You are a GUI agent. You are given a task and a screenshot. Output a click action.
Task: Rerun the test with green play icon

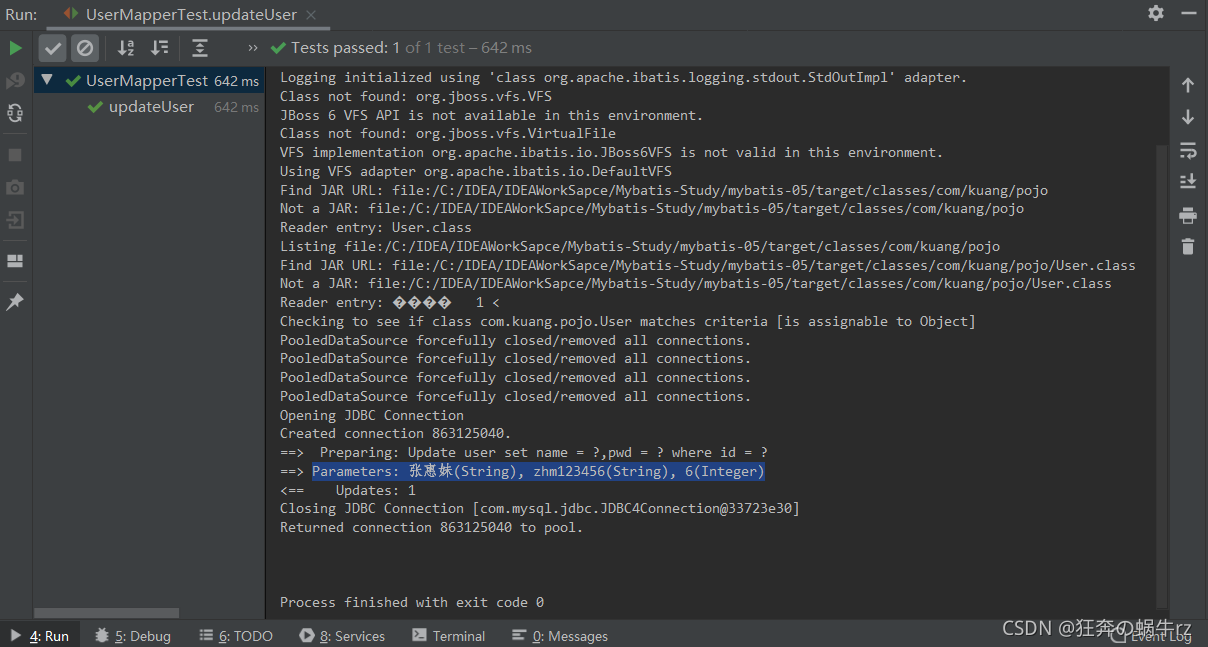tap(15, 48)
